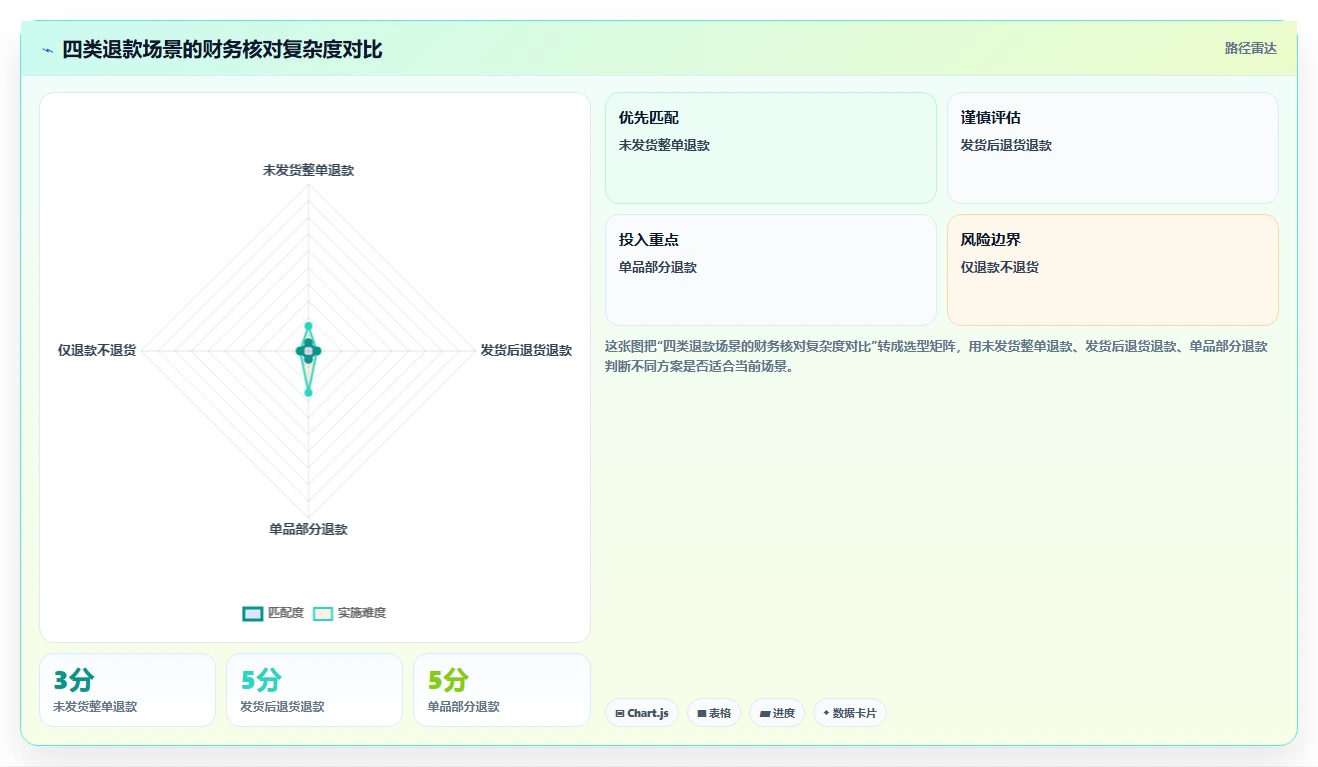
Task: Click 未发货整单退款 text in 优先匹配 card
Action: [x=664, y=145]
